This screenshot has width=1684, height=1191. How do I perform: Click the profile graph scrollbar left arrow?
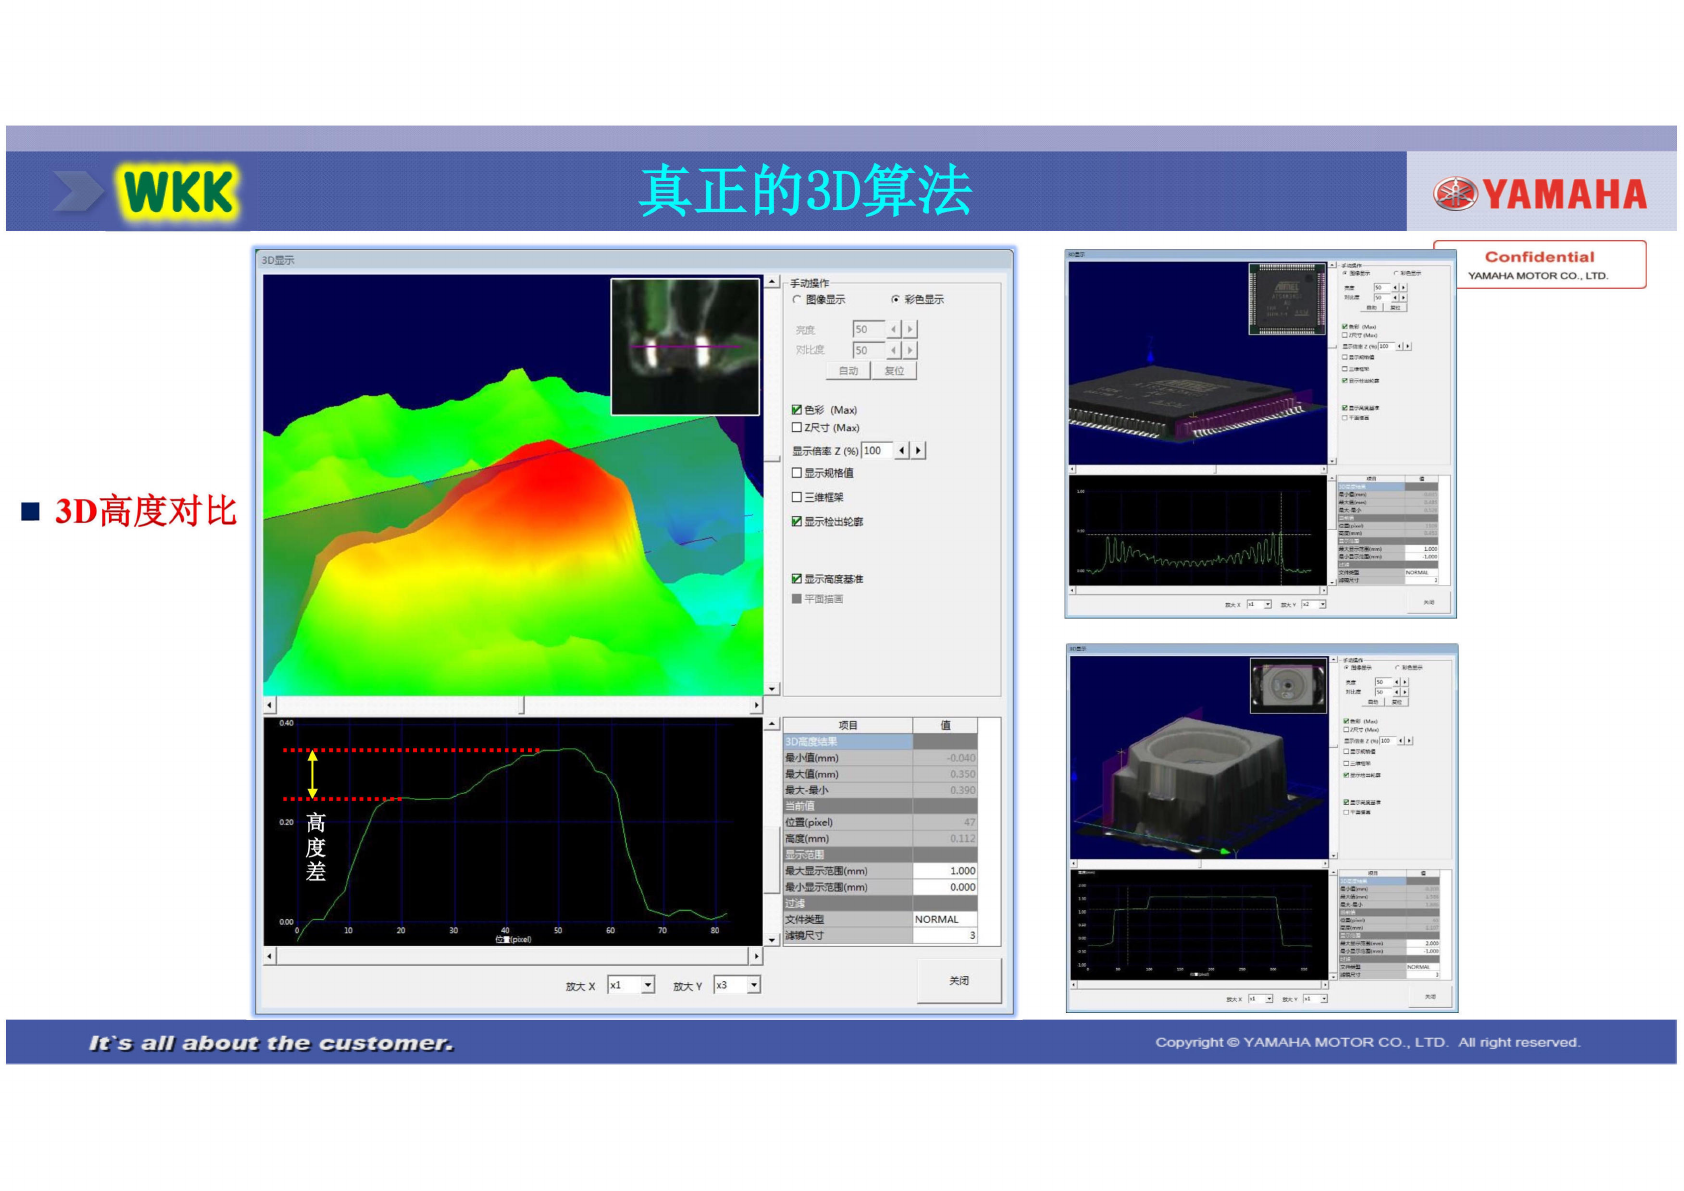pyautogui.click(x=269, y=956)
